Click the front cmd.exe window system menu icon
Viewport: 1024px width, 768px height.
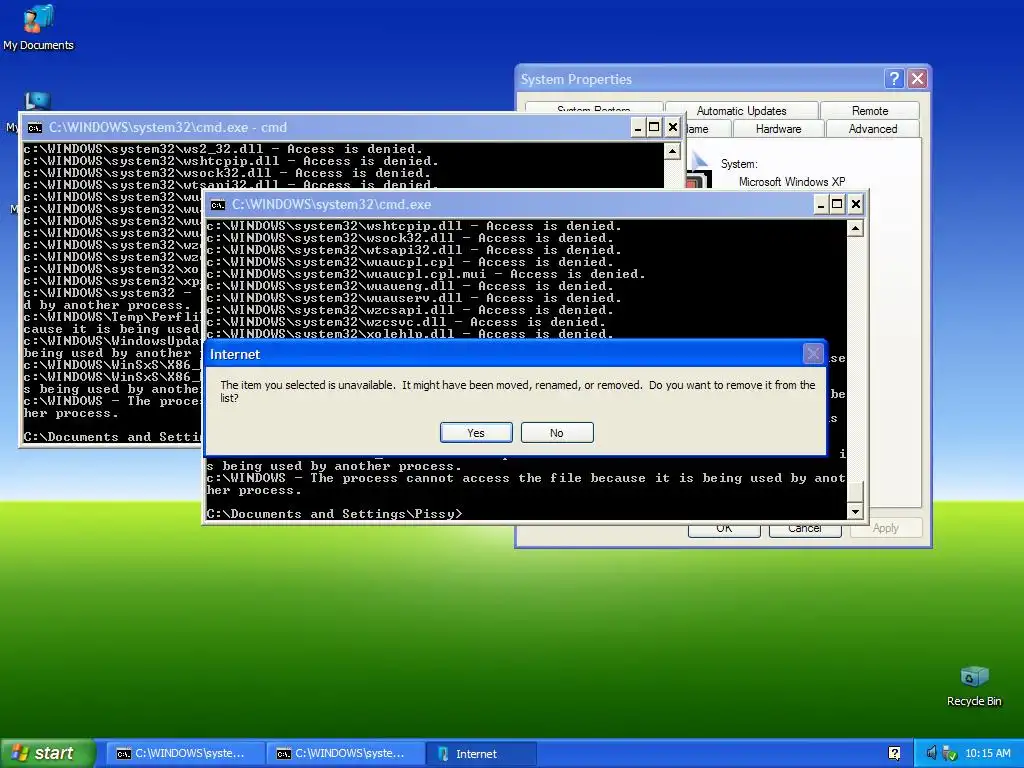coord(218,204)
